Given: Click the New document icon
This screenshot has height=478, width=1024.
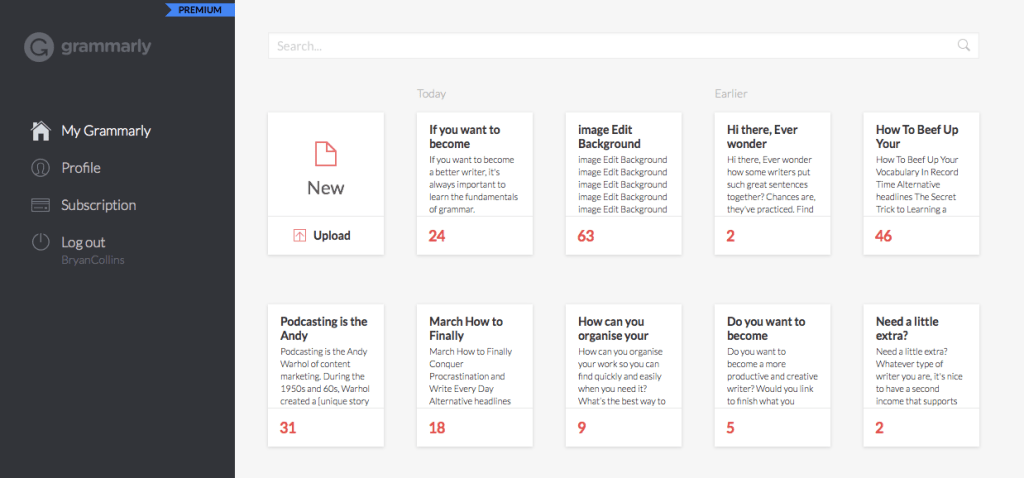Looking at the screenshot, I should [326, 153].
